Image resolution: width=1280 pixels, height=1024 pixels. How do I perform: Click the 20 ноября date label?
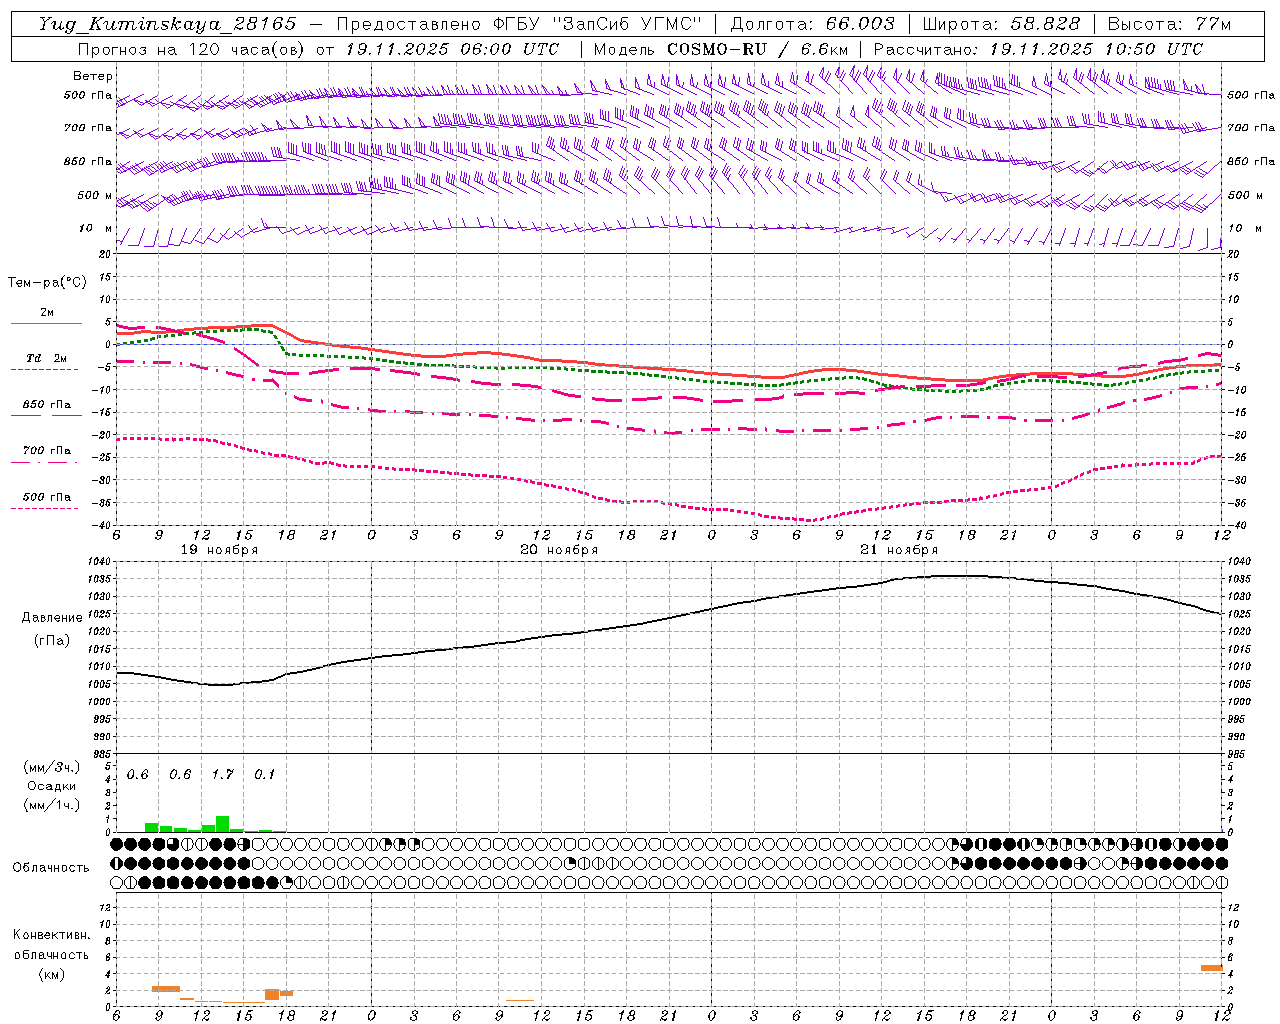559,550
